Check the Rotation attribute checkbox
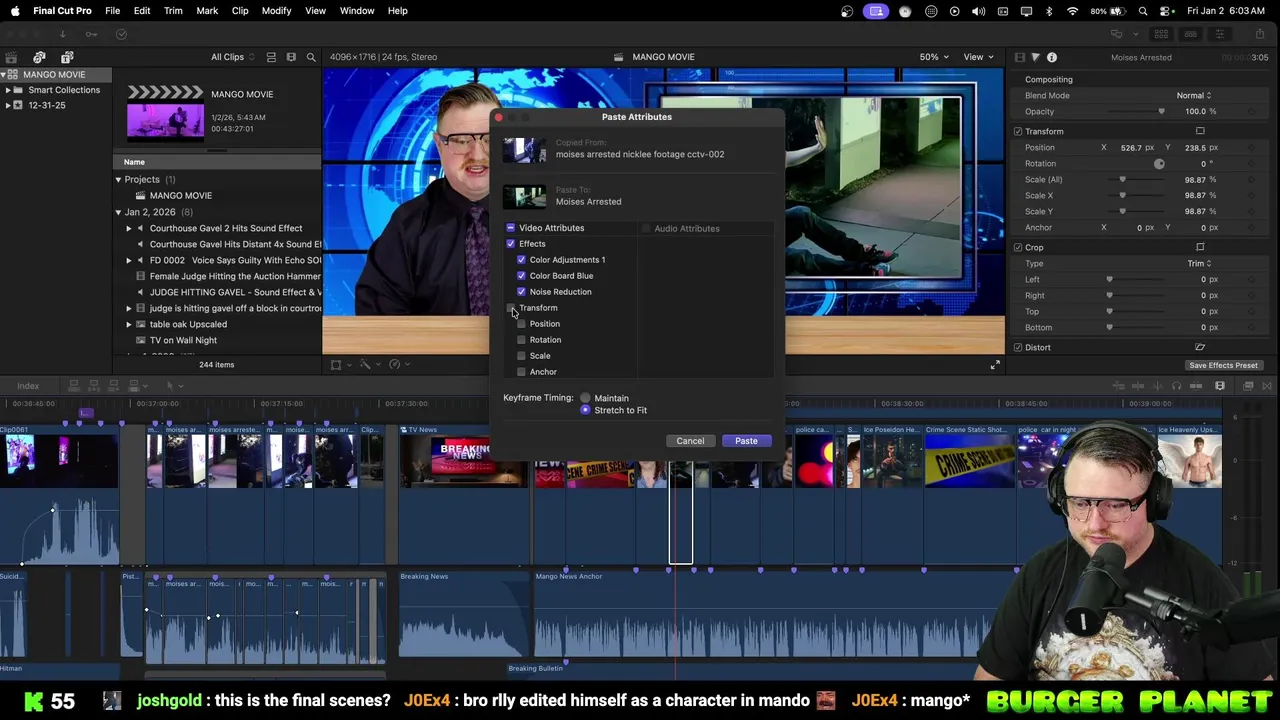This screenshot has height=720, width=1280. click(x=521, y=340)
